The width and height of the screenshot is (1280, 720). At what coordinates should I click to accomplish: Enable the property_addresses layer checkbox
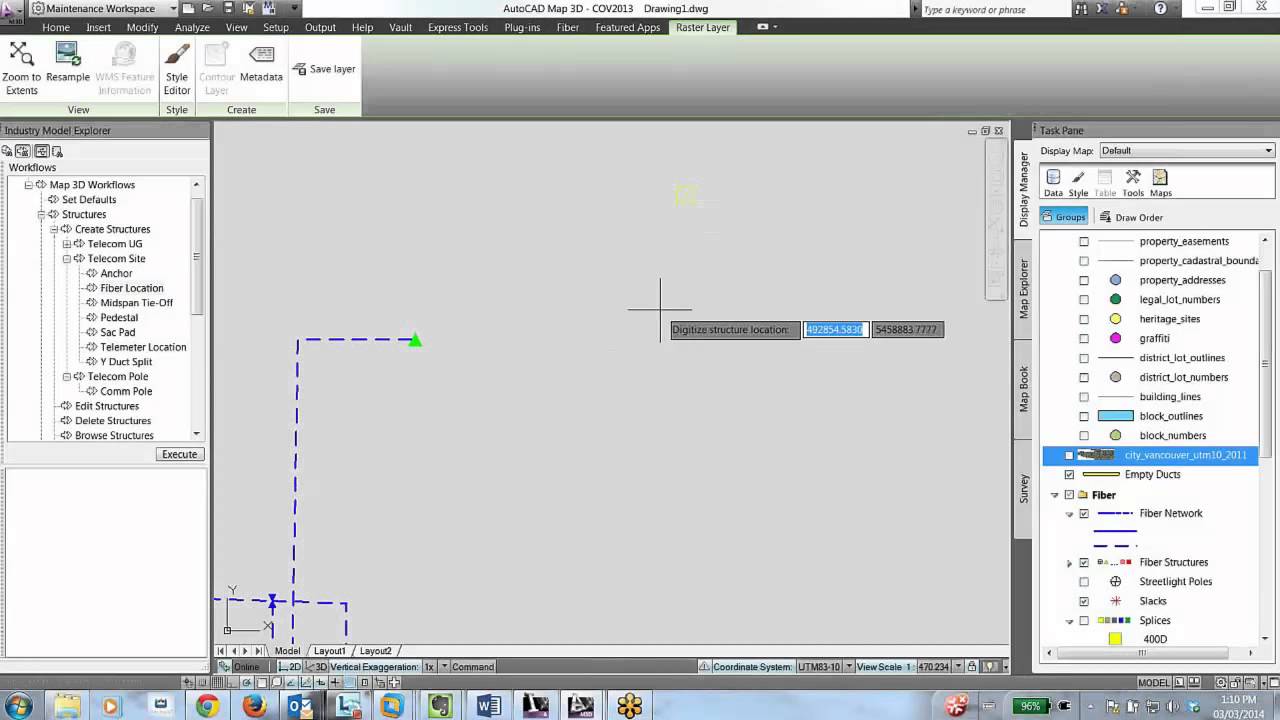pyautogui.click(x=1084, y=281)
